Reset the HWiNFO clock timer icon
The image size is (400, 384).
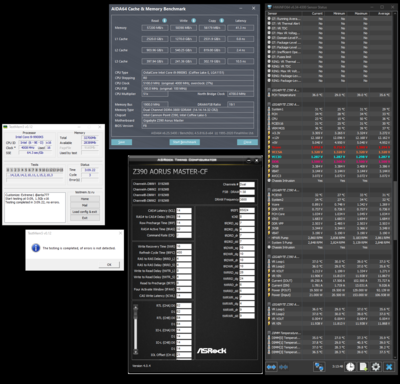point(350,367)
